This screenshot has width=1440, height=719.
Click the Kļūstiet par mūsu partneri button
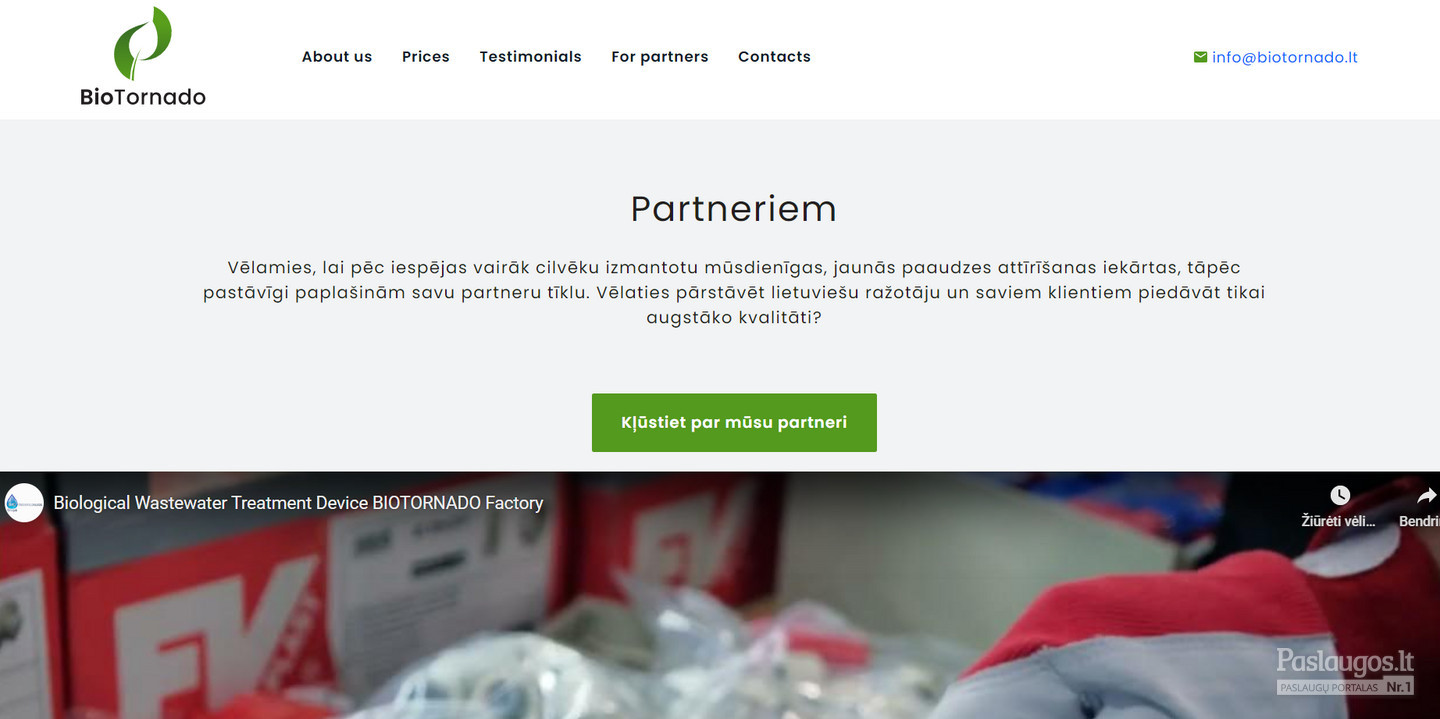click(x=734, y=422)
